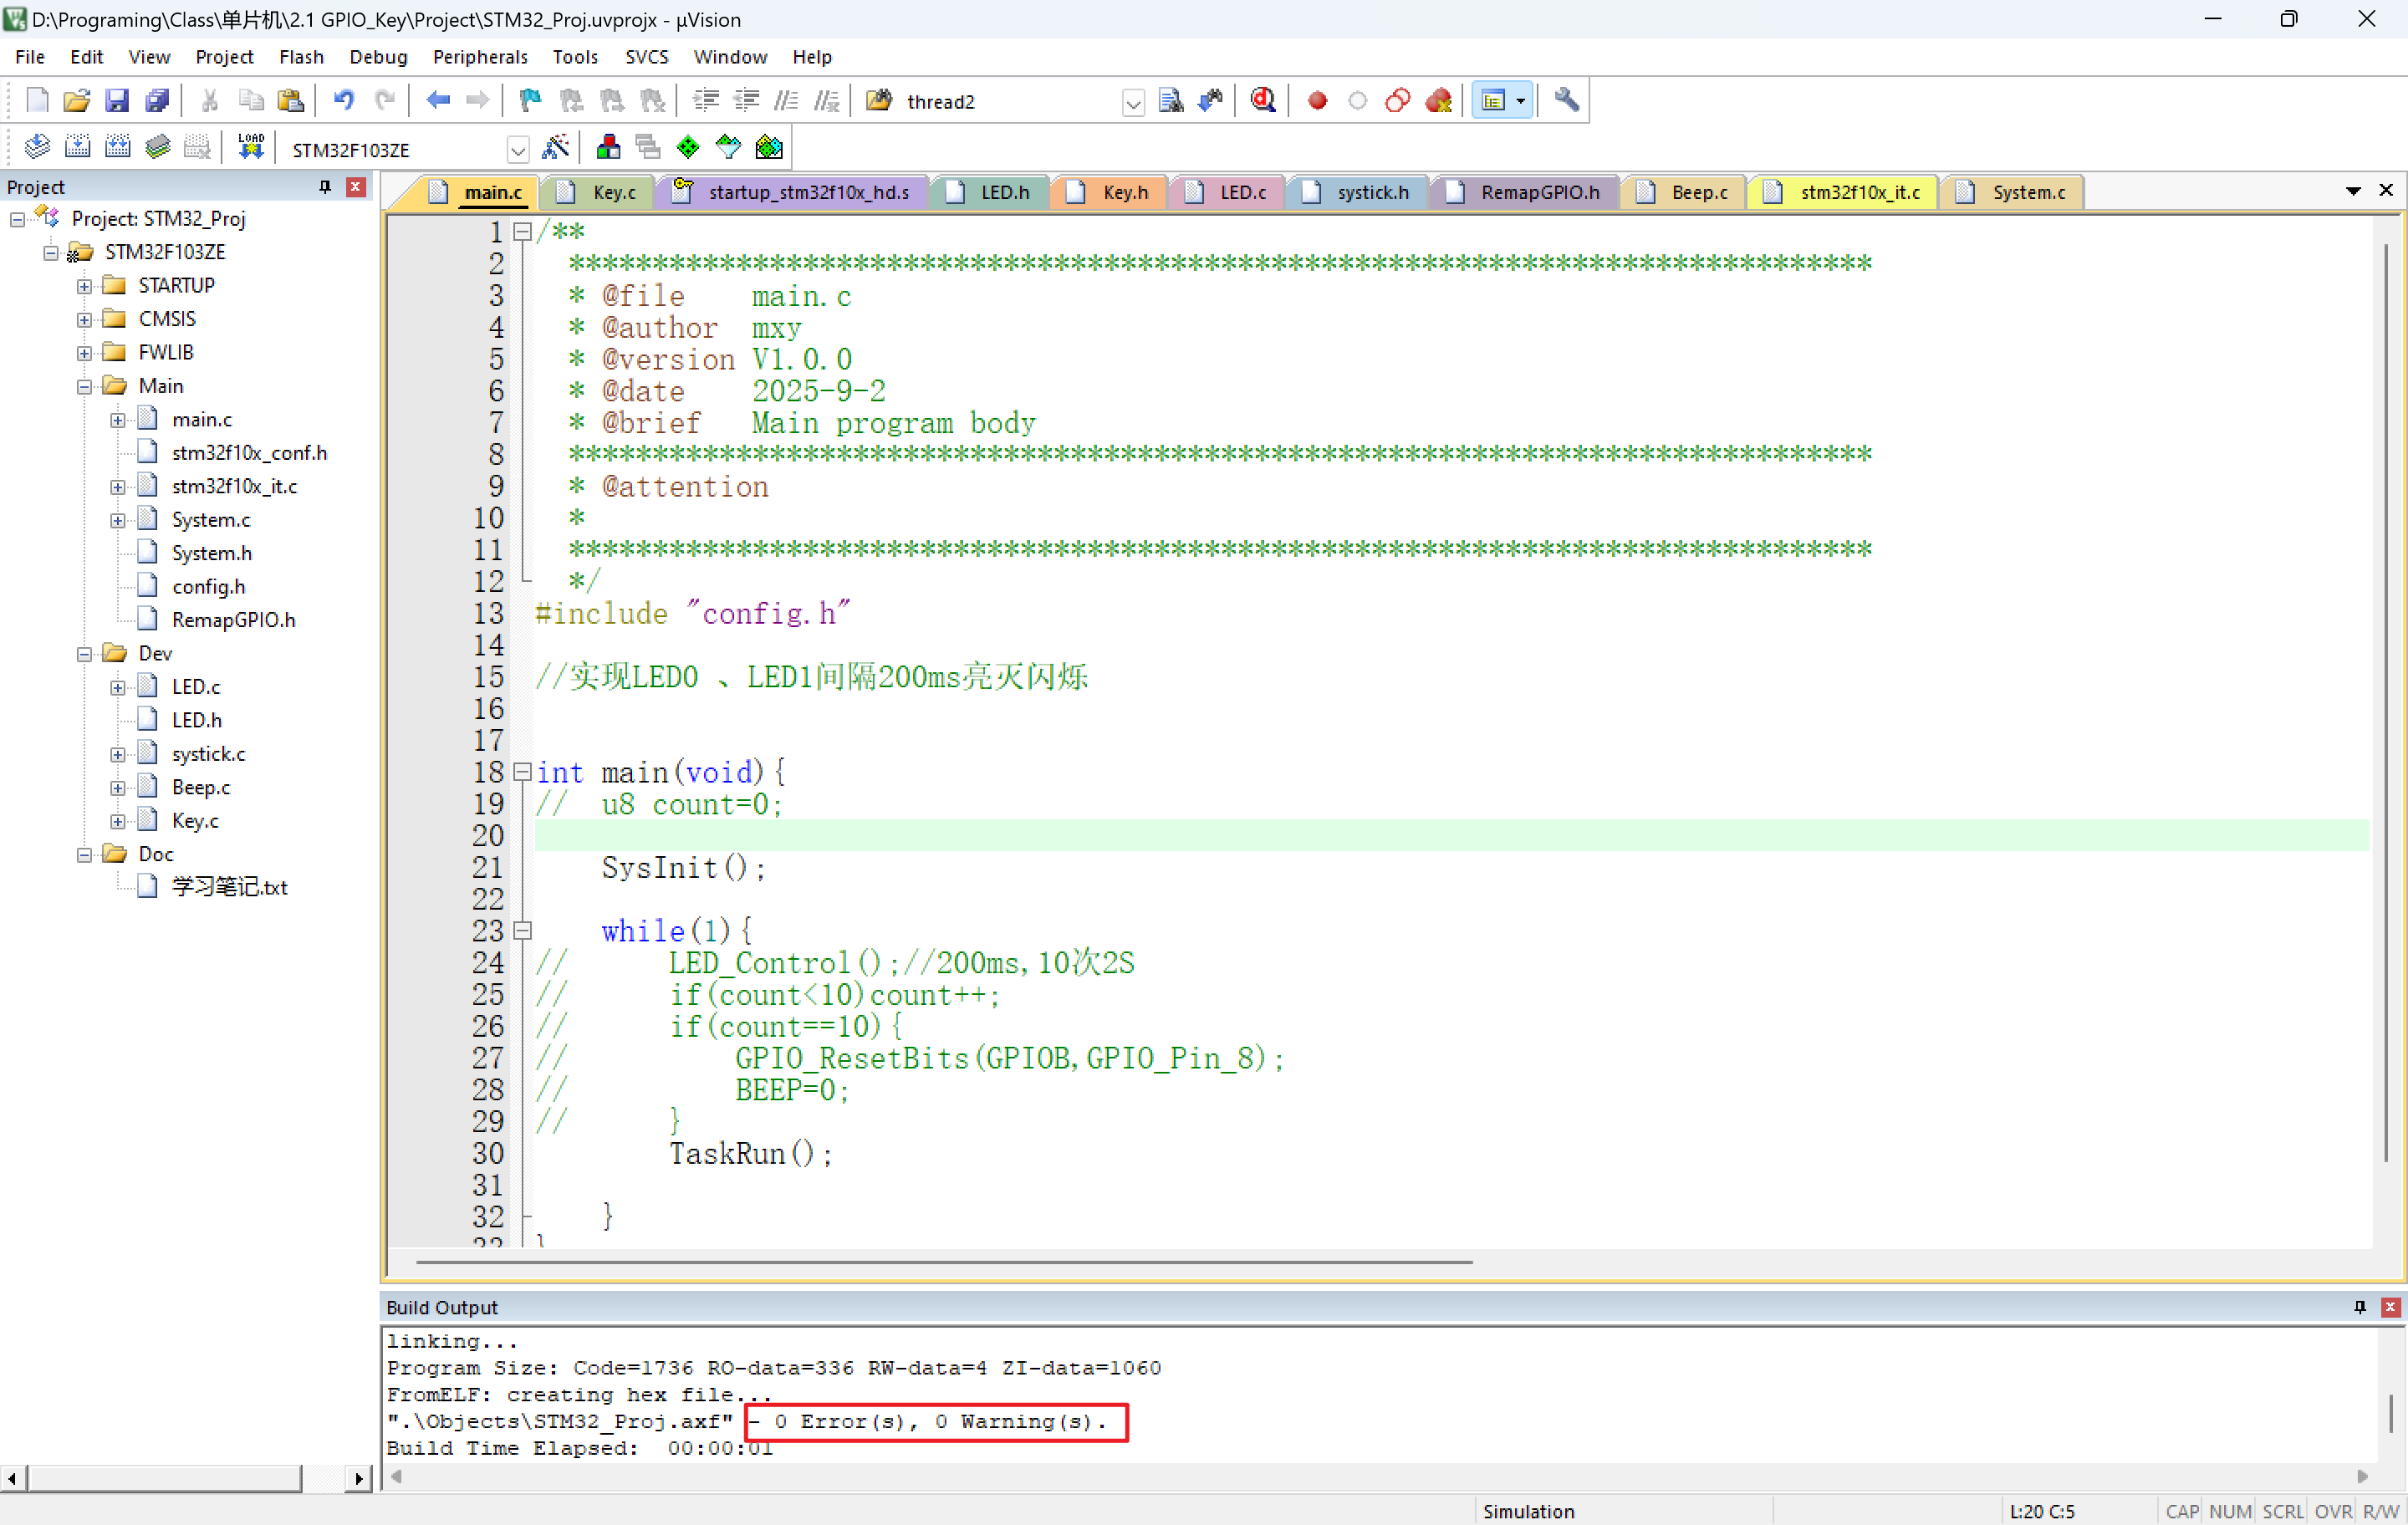The height and width of the screenshot is (1525, 2408).
Task: Indent selected lines using the indent icon
Action: (706, 100)
